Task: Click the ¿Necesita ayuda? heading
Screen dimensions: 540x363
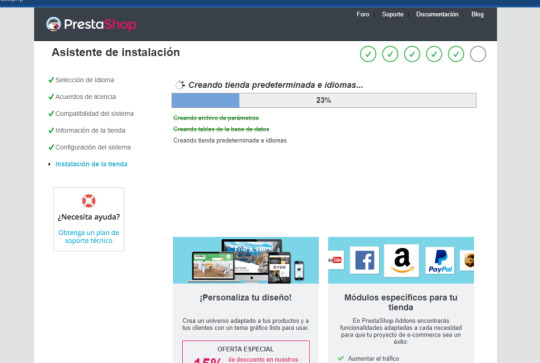Action: click(x=89, y=217)
